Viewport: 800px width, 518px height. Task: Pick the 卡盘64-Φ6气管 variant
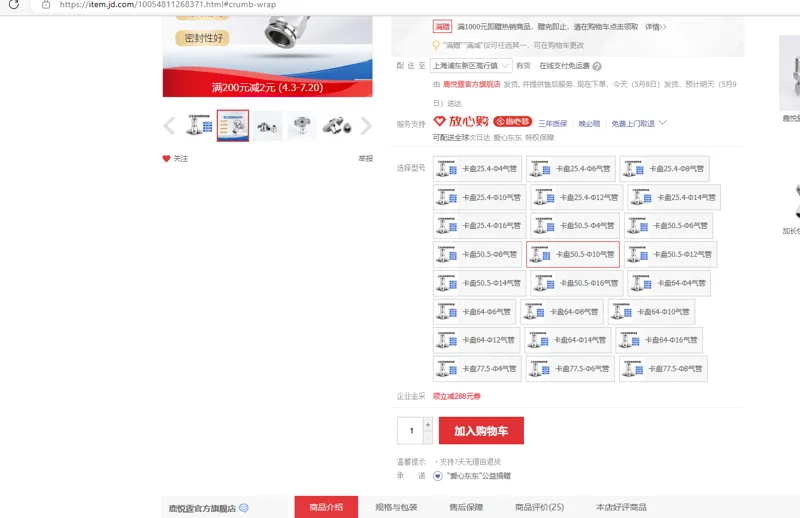[474, 312]
